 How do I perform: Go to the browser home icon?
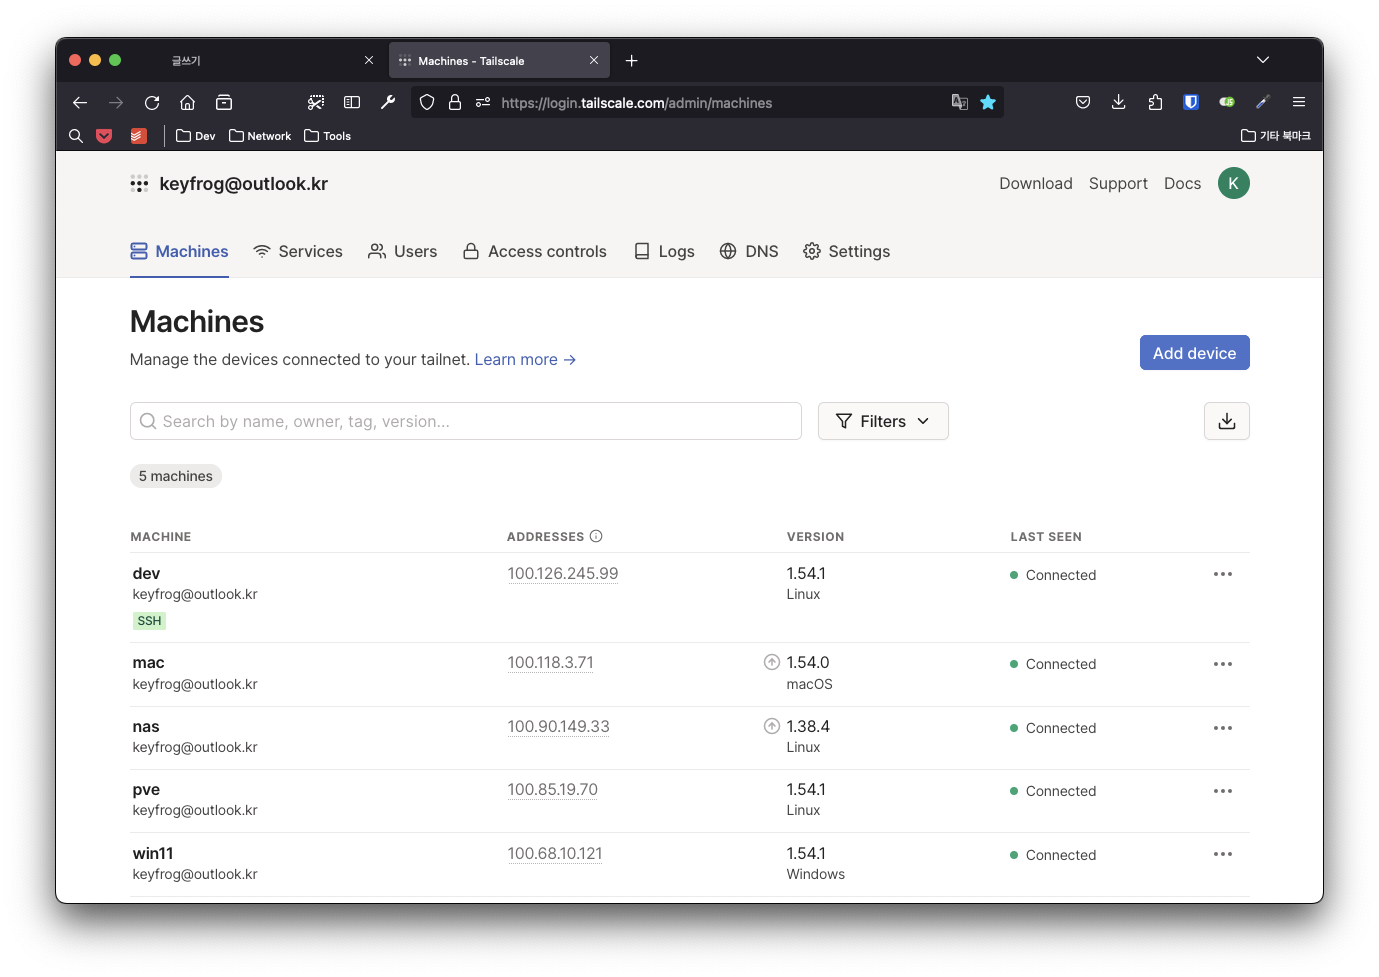click(187, 102)
